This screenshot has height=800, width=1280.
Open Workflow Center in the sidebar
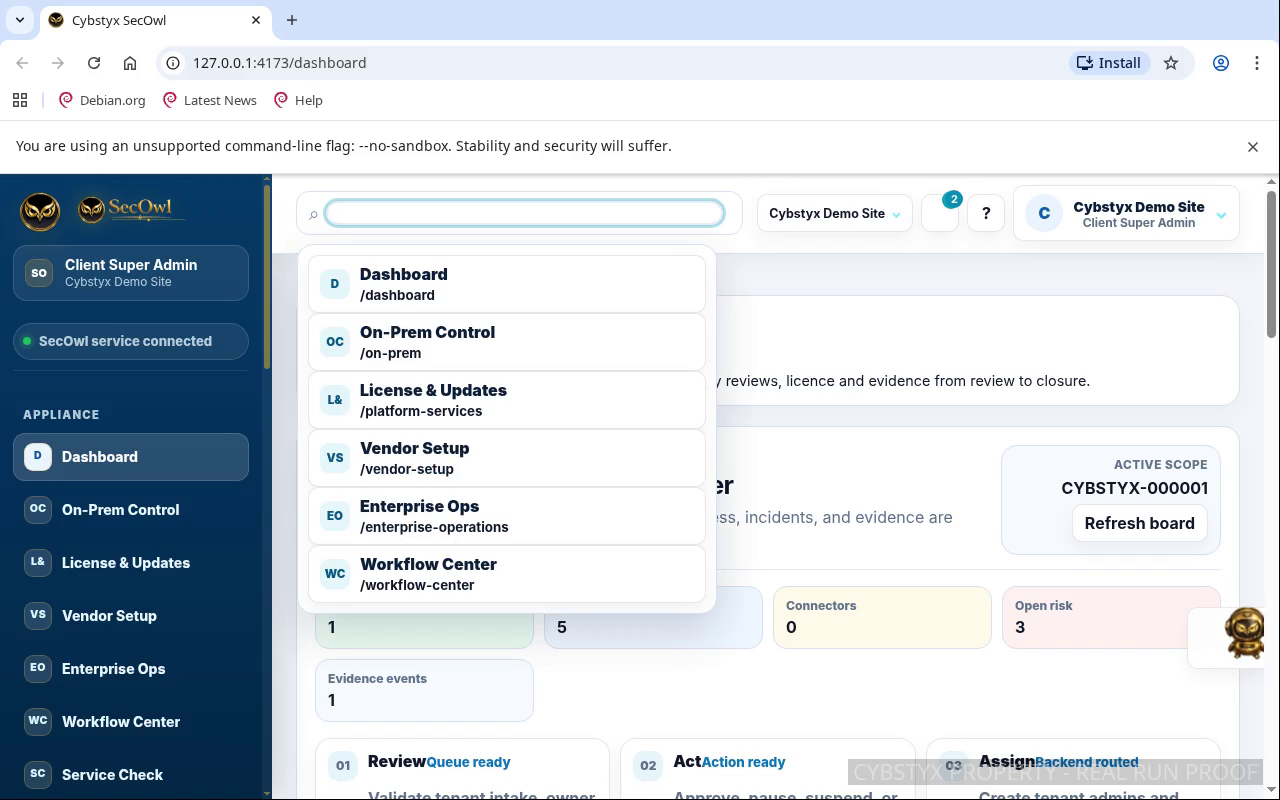click(x=131, y=722)
